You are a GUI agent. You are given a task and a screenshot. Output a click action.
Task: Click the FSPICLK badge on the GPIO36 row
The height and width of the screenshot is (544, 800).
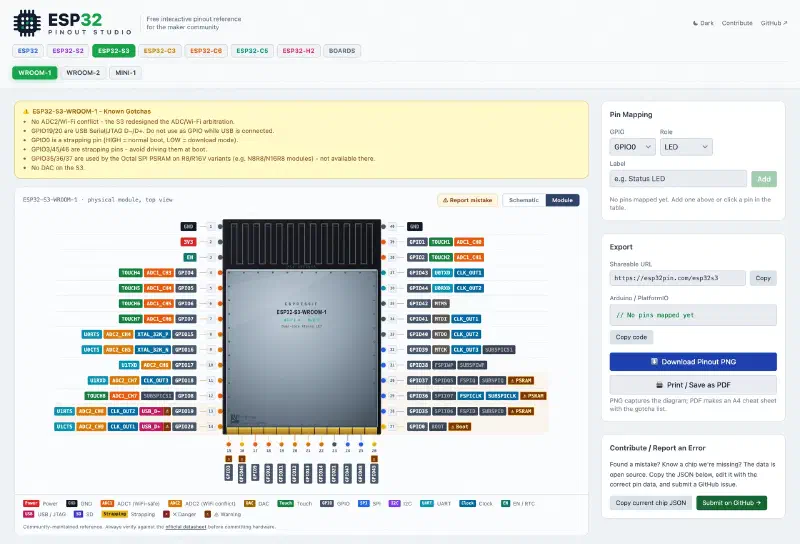(470, 395)
